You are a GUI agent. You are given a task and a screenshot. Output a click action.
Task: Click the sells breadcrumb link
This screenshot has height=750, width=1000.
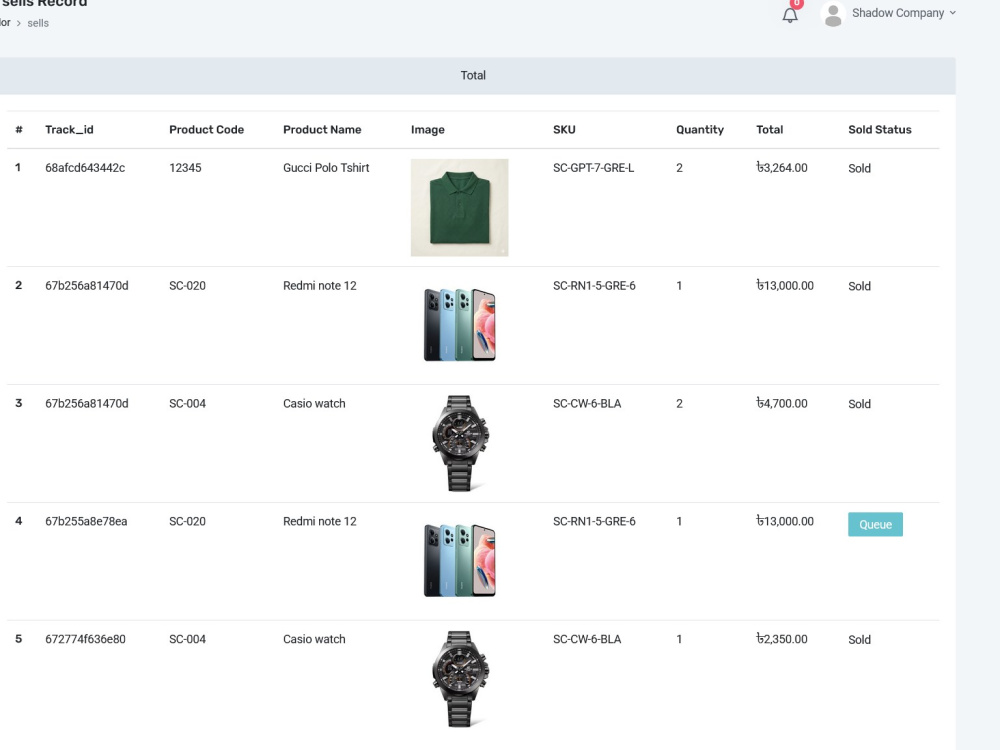point(38,23)
